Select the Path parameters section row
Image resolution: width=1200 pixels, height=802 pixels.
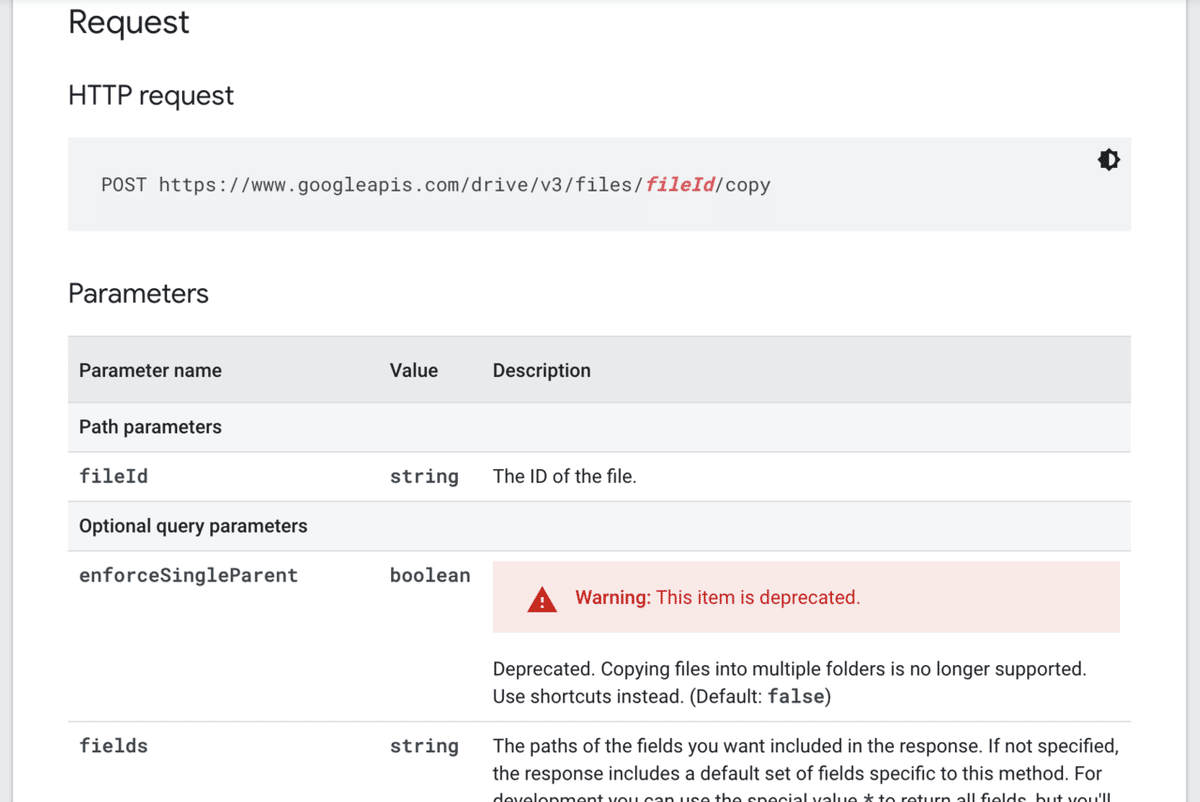tap(150, 427)
